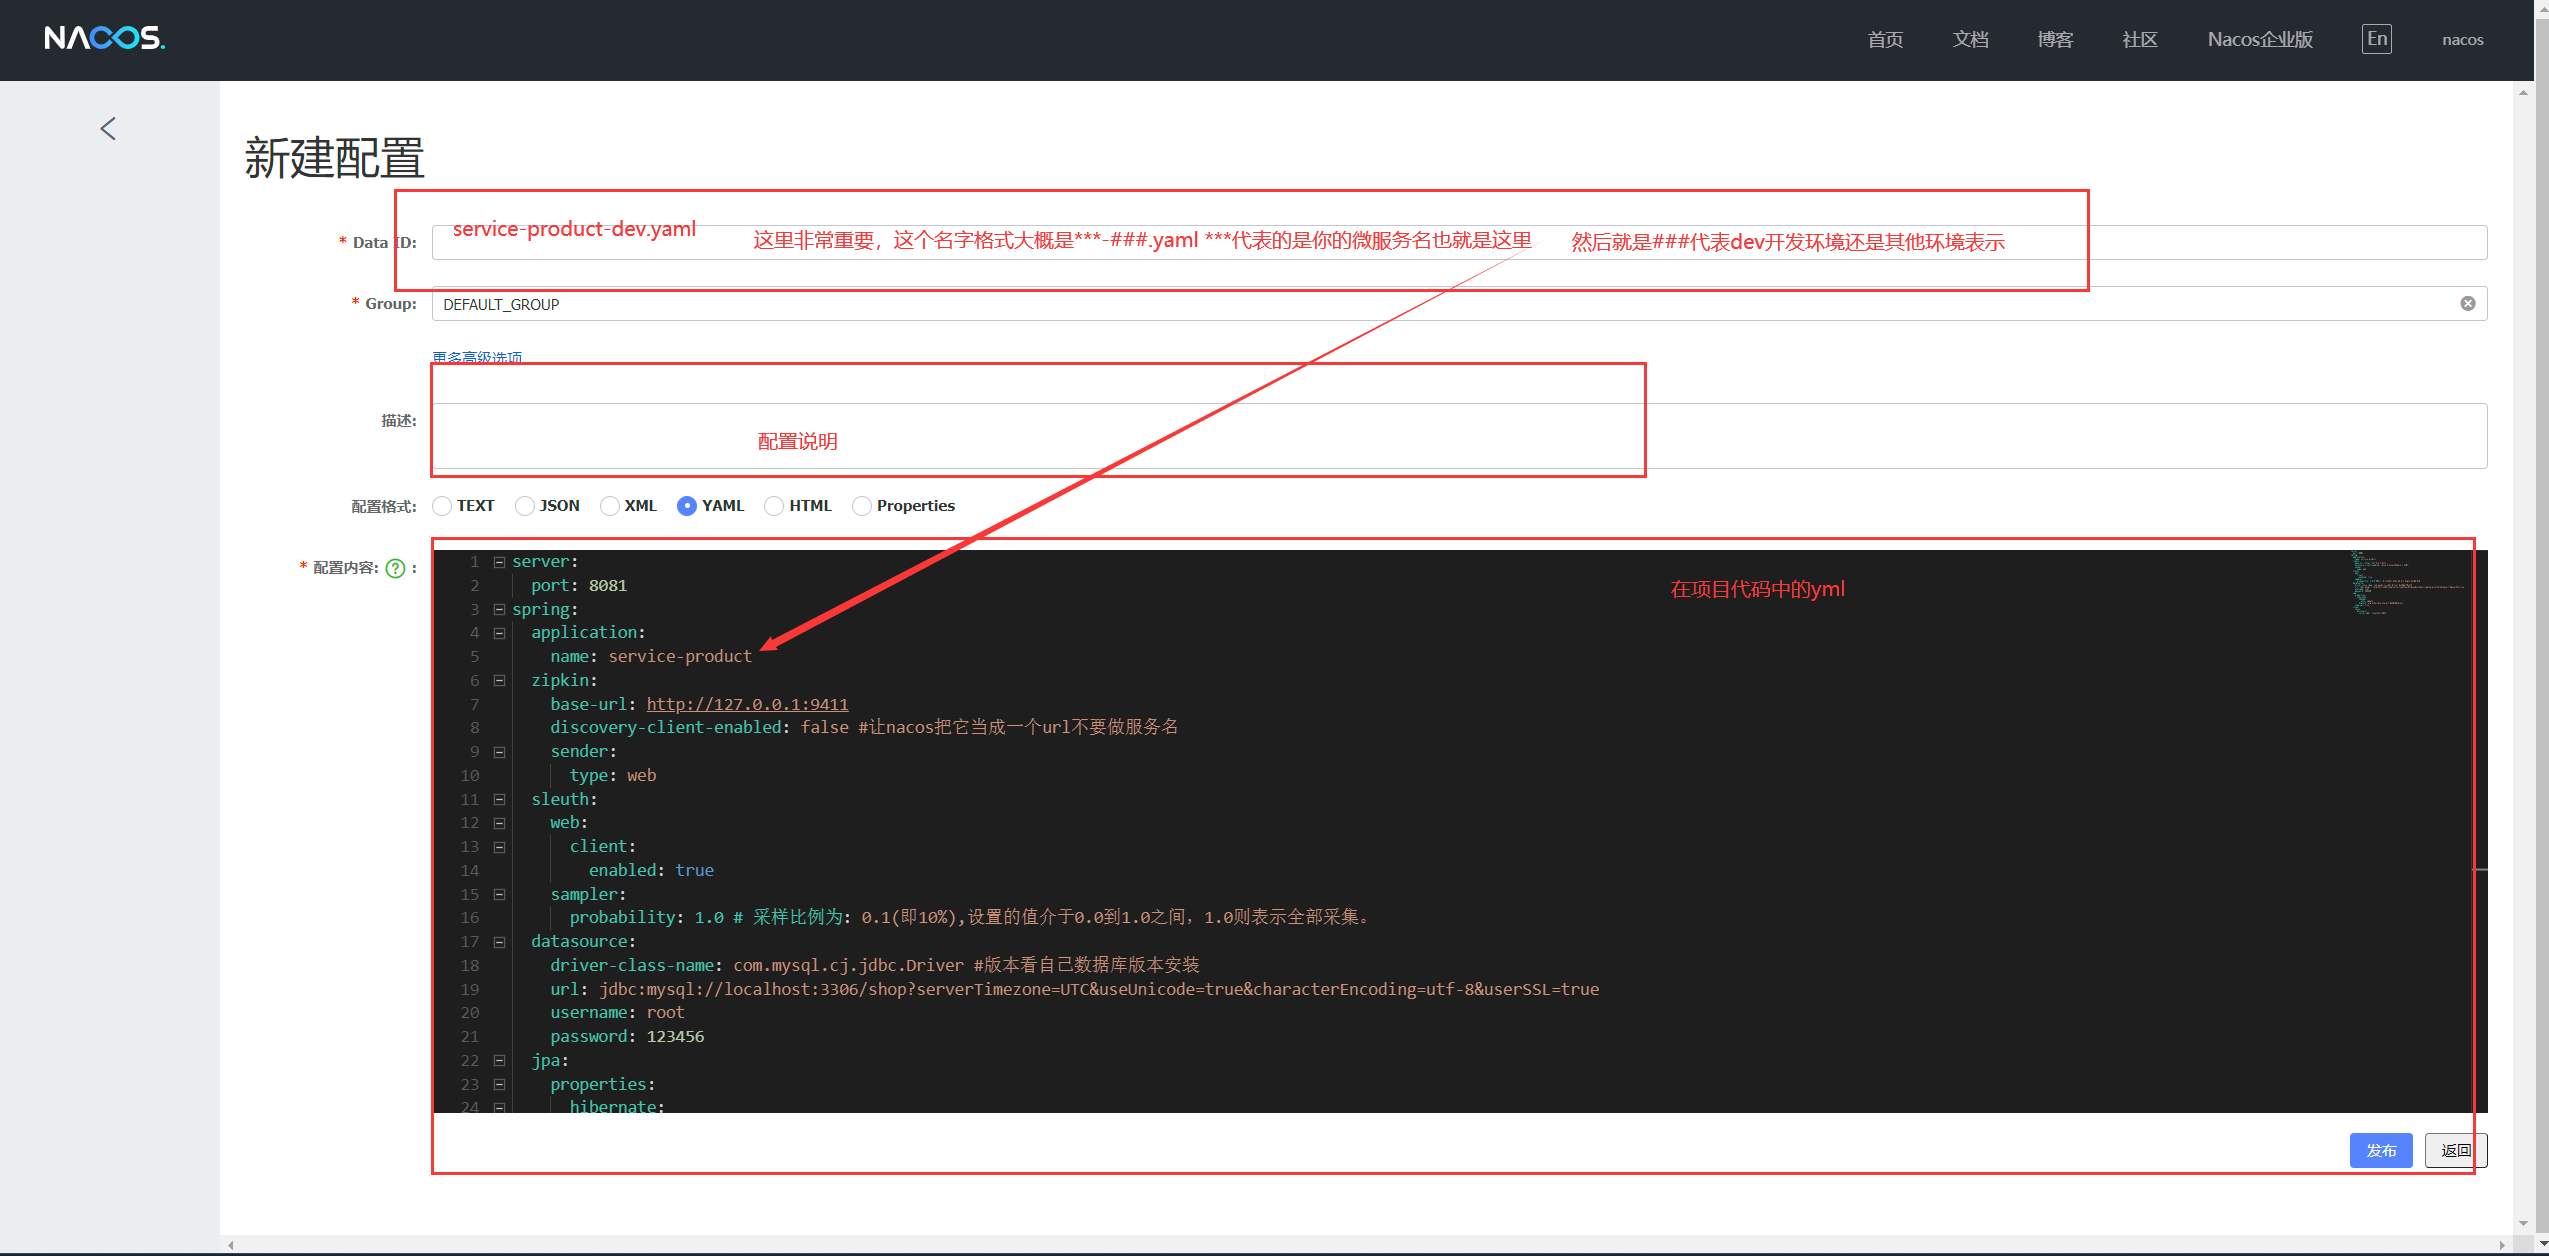Click the 返回 return button
Image resolution: width=2549 pixels, height=1256 pixels.
(2455, 1150)
